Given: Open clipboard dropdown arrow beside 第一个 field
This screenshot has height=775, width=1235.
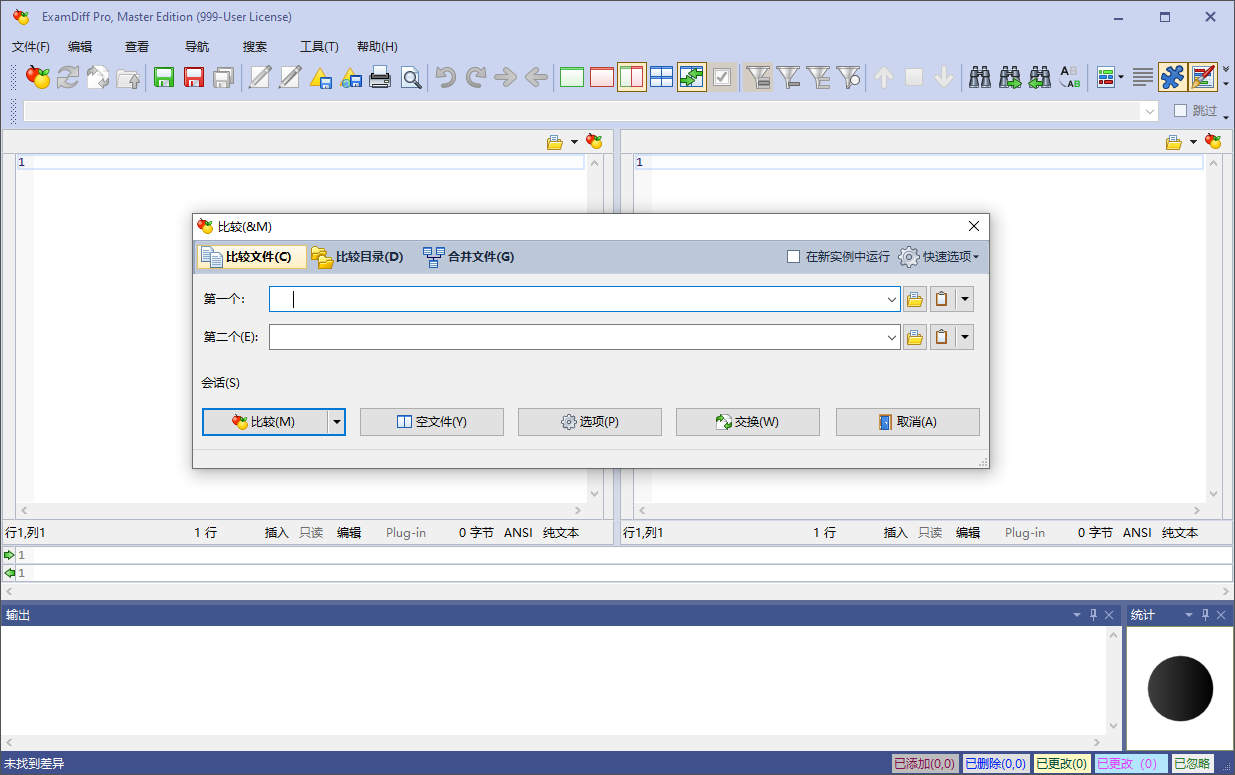Looking at the screenshot, I should (x=964, y=299).
